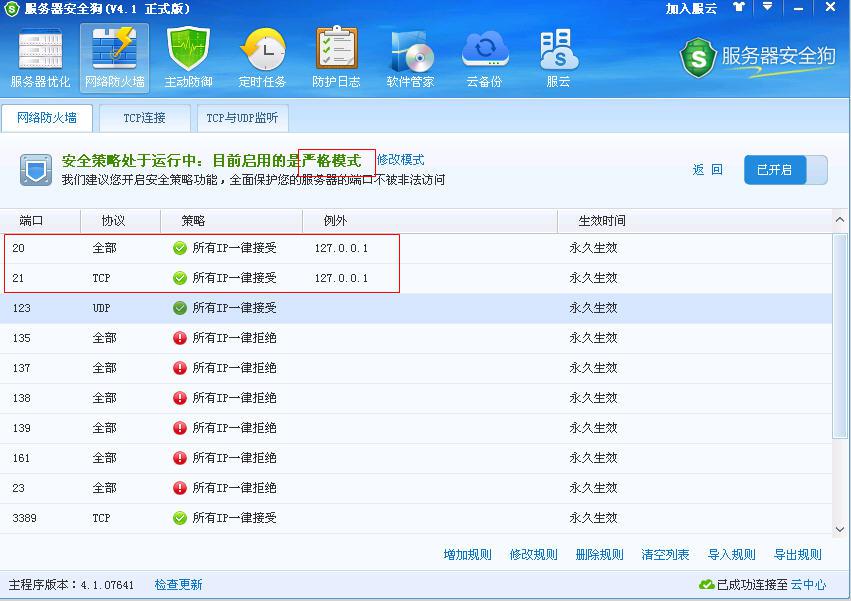Image resolution: width=851 pixels, height=601 pixels.
Task: Click the 127.0.0.1 exception for port 21
Action: (341, 278)
